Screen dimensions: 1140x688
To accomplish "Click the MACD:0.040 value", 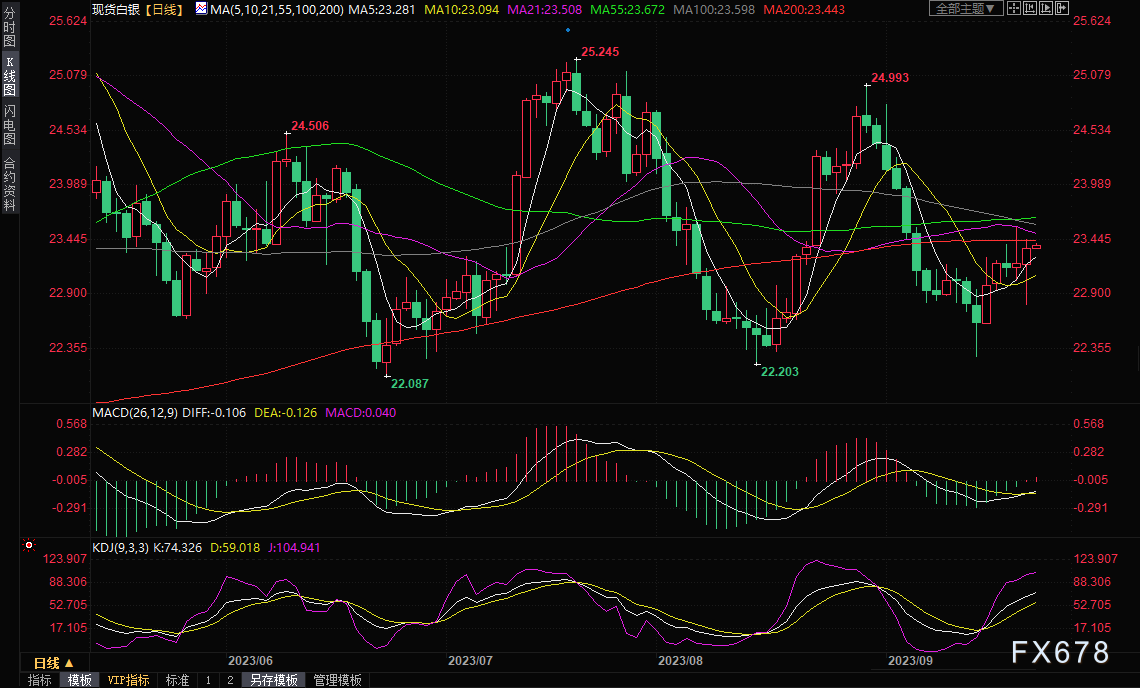I will click(x=361, y=412).
